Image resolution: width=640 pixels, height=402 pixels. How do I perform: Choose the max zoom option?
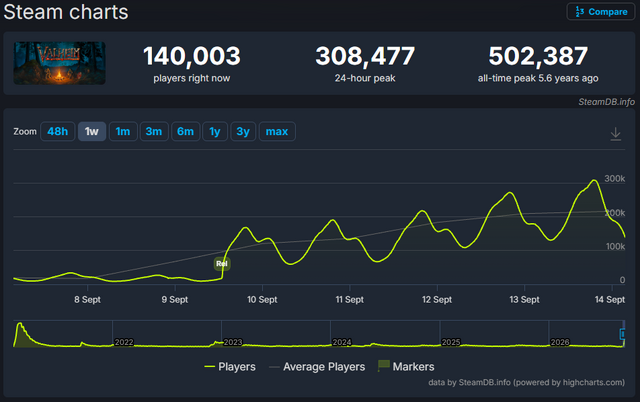click(x=277, y=131)
